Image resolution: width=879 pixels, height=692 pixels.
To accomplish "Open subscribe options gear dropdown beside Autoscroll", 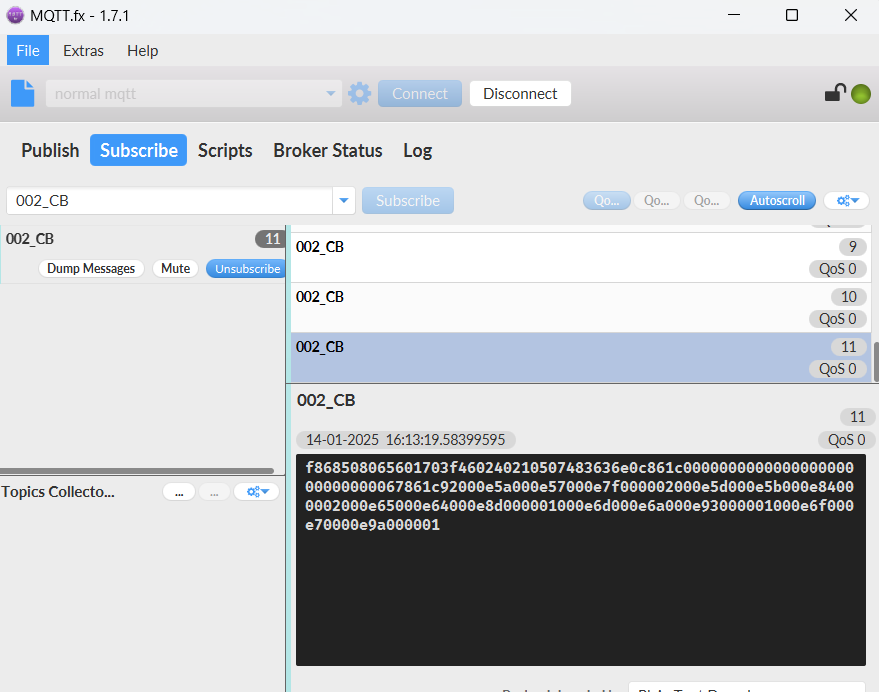I will [846, 200].
